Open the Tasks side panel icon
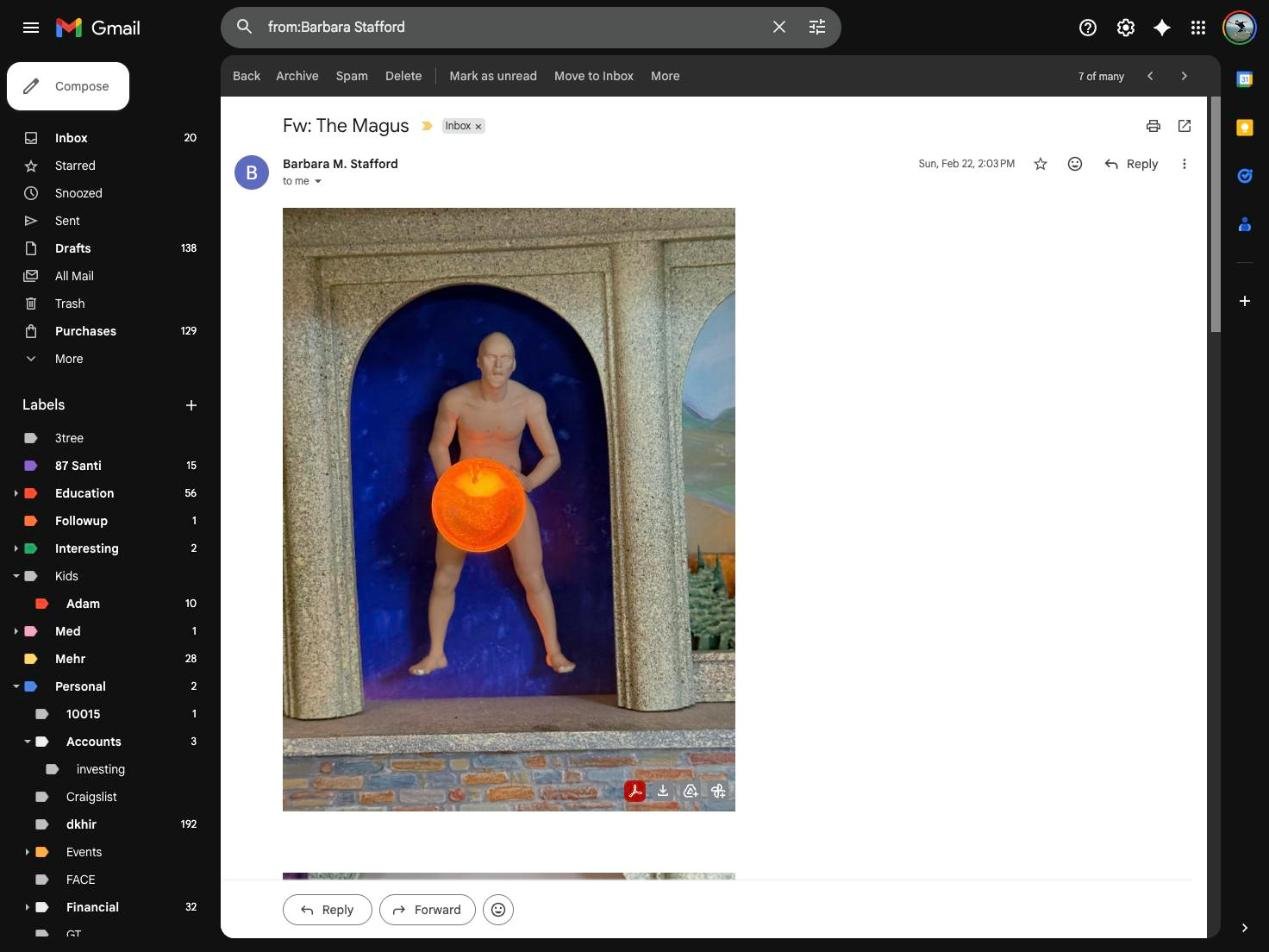Image resolution: width=1269 pixels, height=952 pixels. (x=1244, y=176)
